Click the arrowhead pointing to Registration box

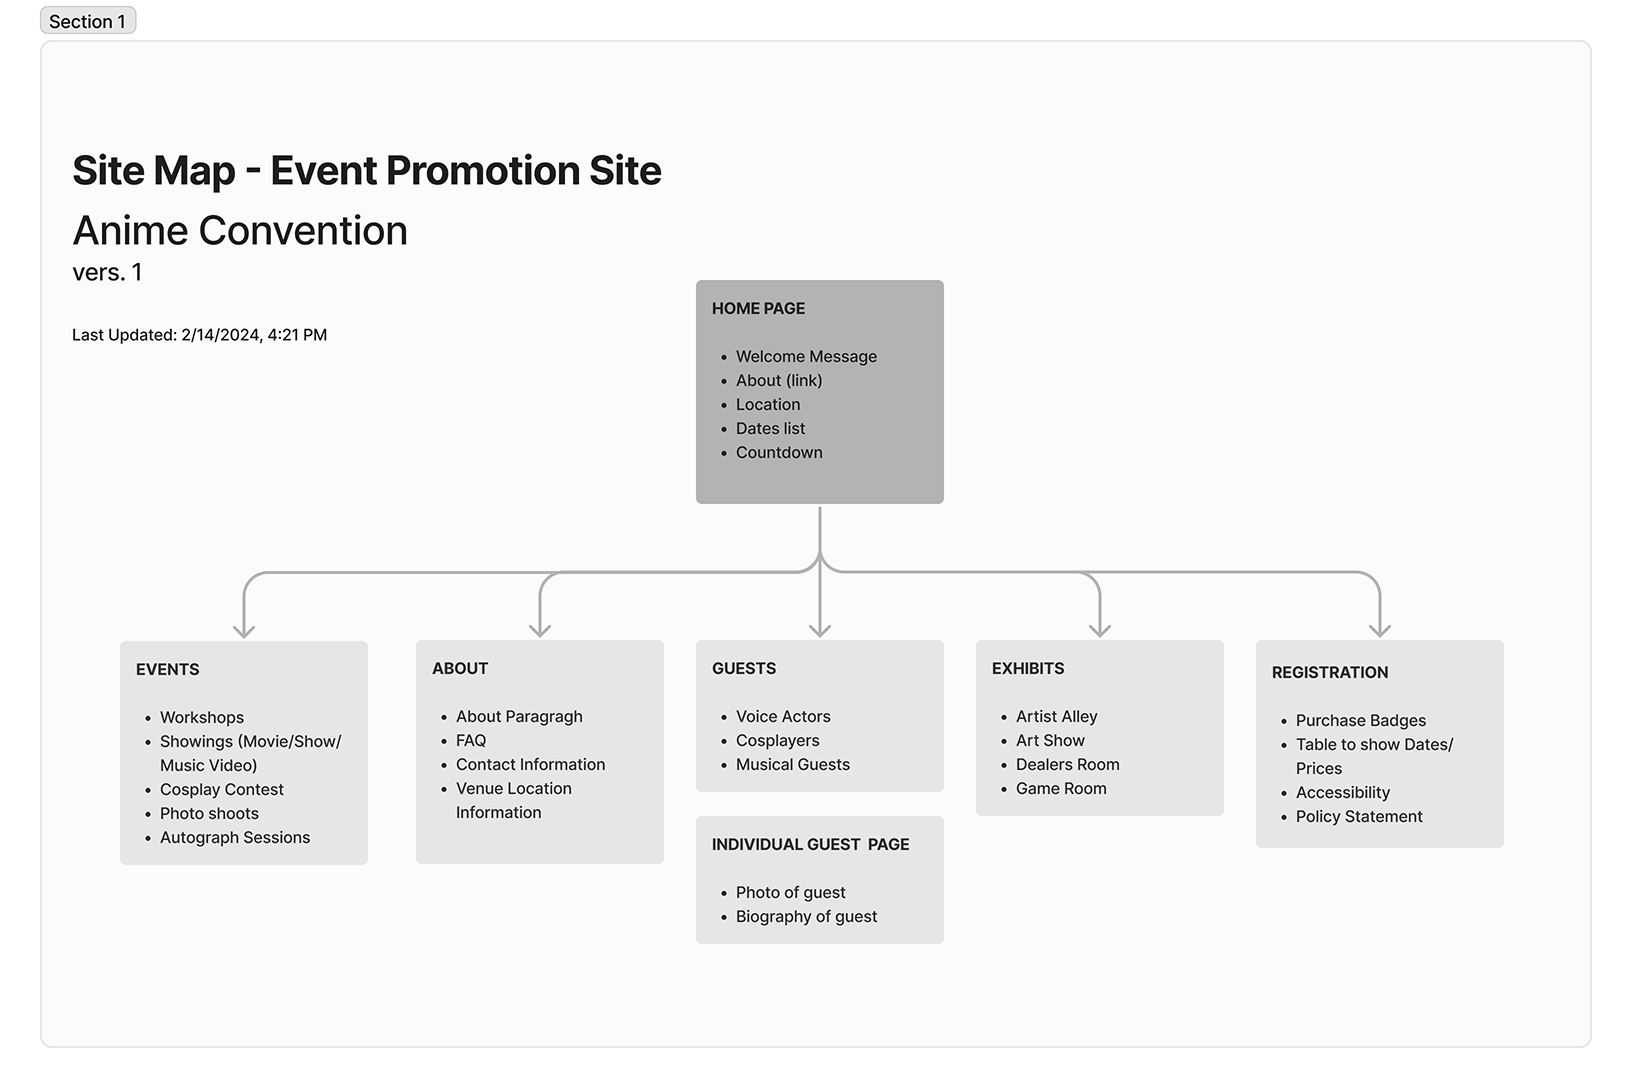tap(1380, 629)
